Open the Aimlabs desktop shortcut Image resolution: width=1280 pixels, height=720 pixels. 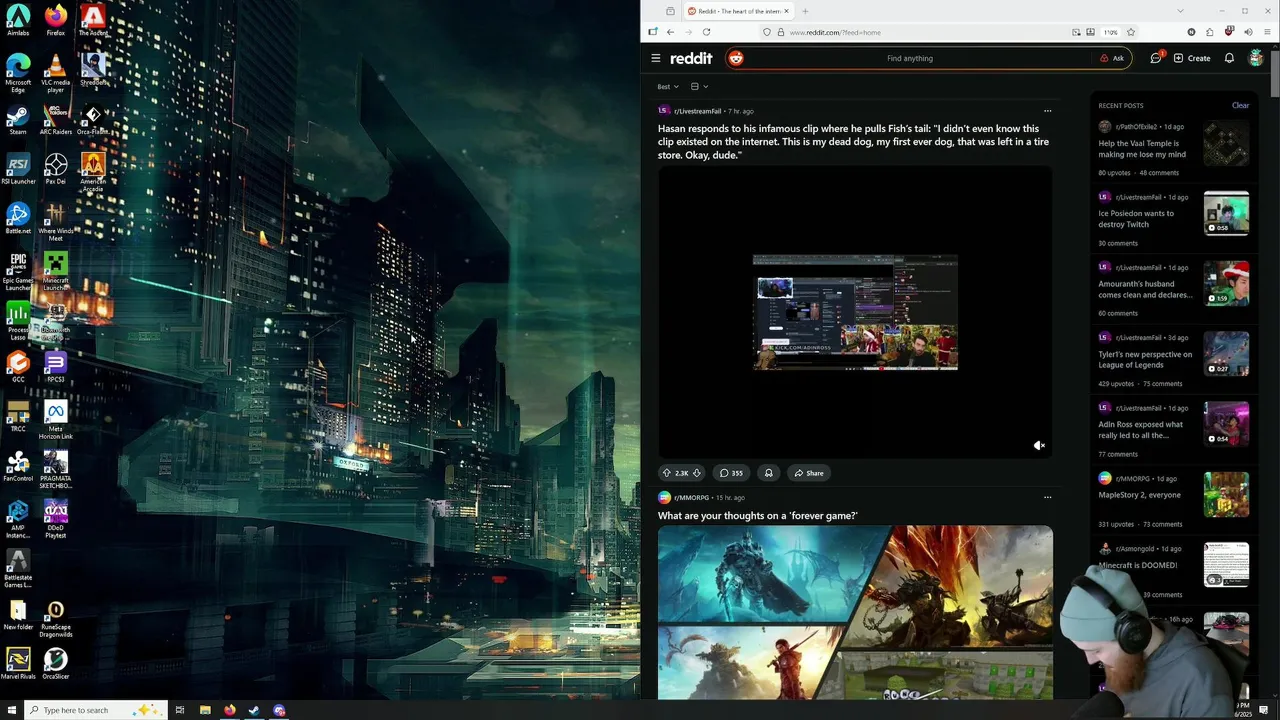tap(18, 20)
